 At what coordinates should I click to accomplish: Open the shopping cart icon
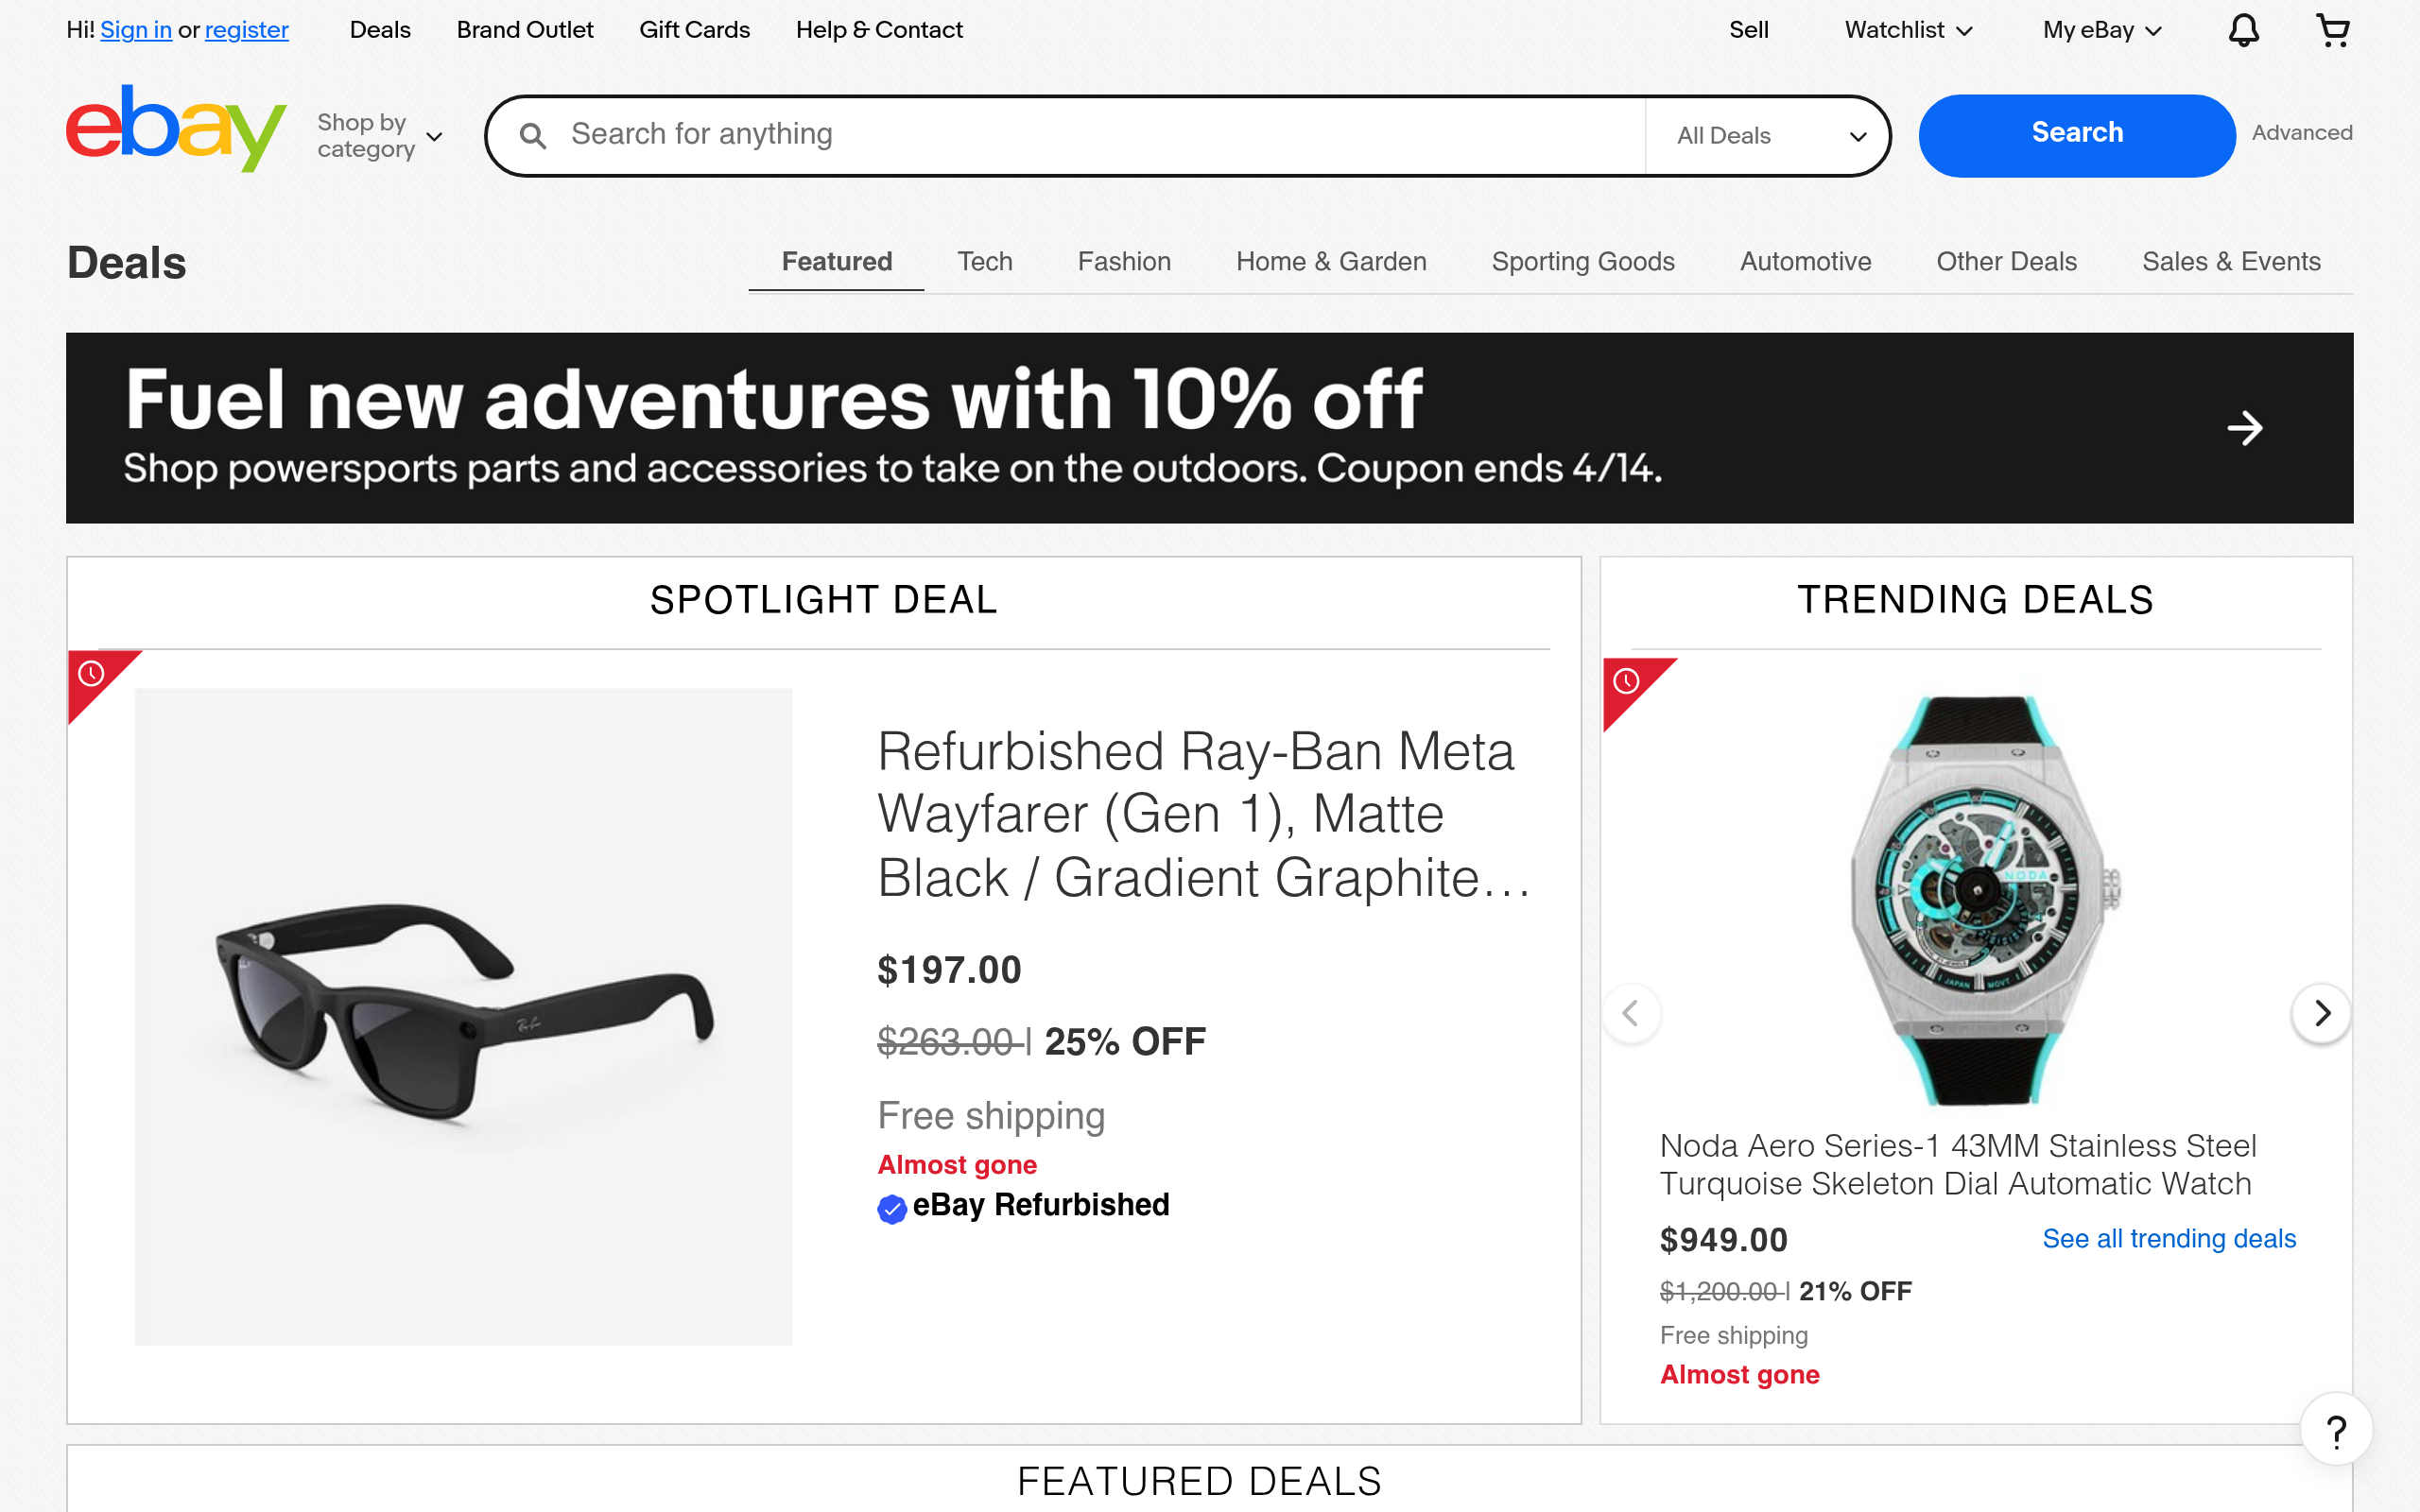[2333, 30]
